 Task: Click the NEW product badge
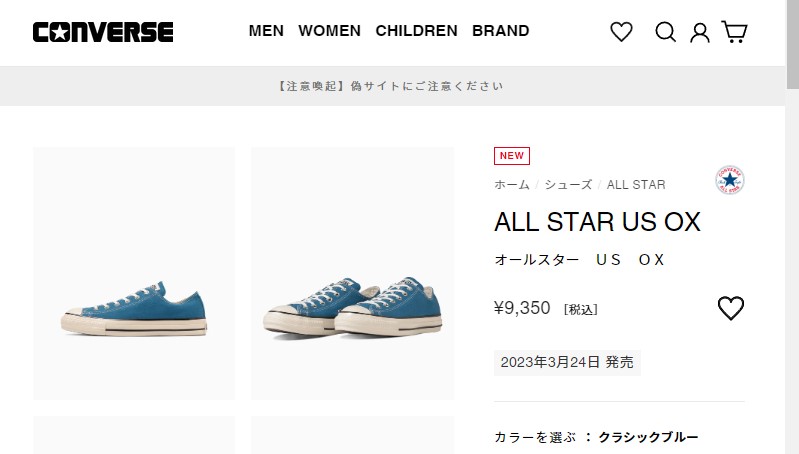512,156
